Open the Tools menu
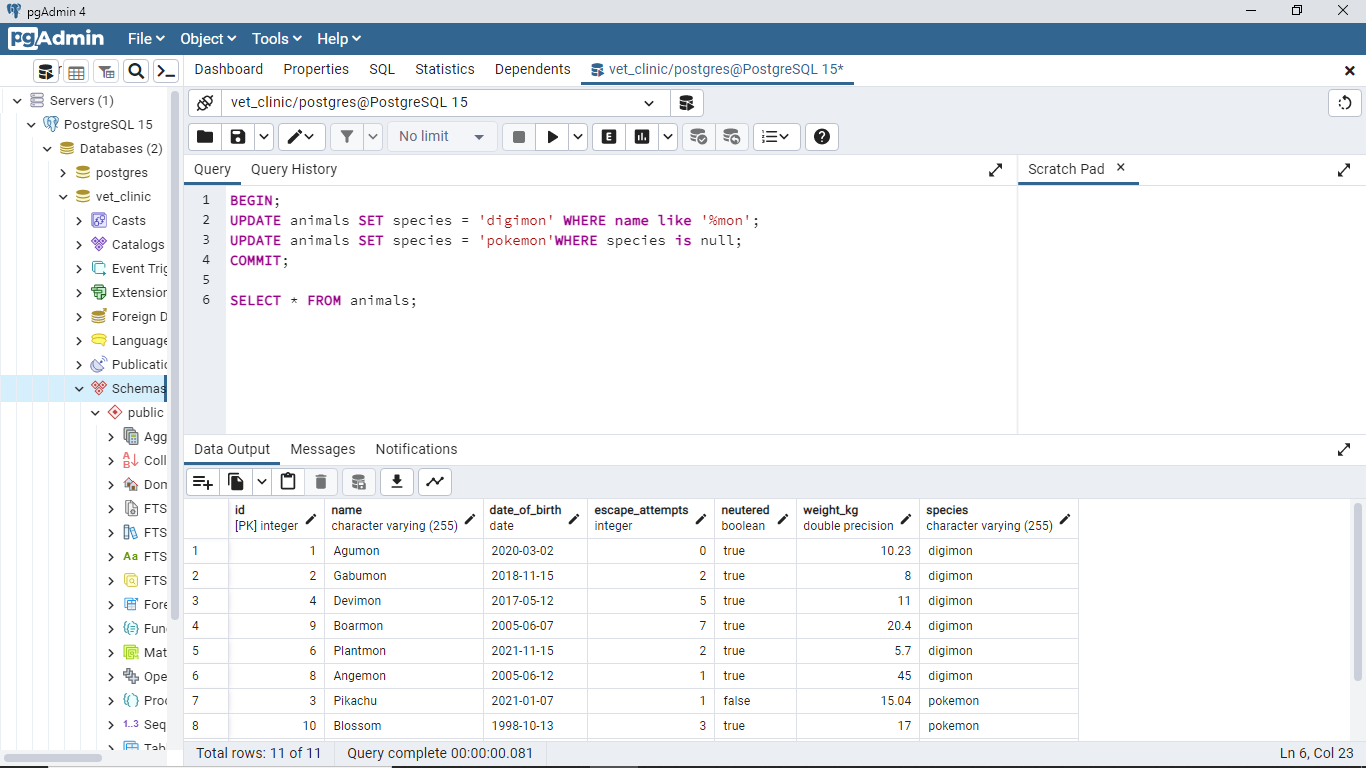This screenshot has height=768, width=1366. coord(276,39)
